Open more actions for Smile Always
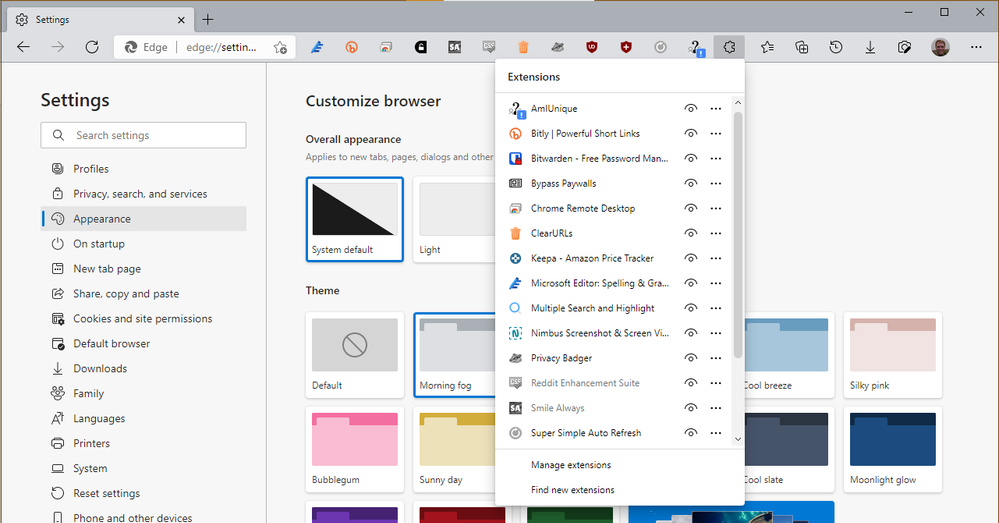This screenshot has height=523, width=999. pos(716,408)
